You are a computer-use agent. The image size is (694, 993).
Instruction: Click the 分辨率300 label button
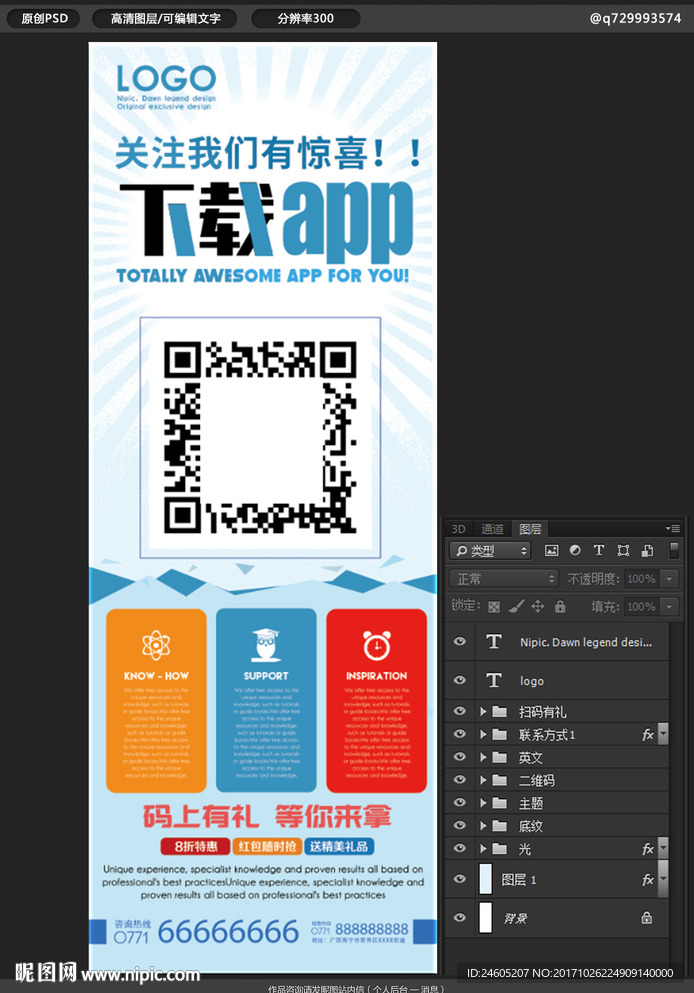pos(306,18)
